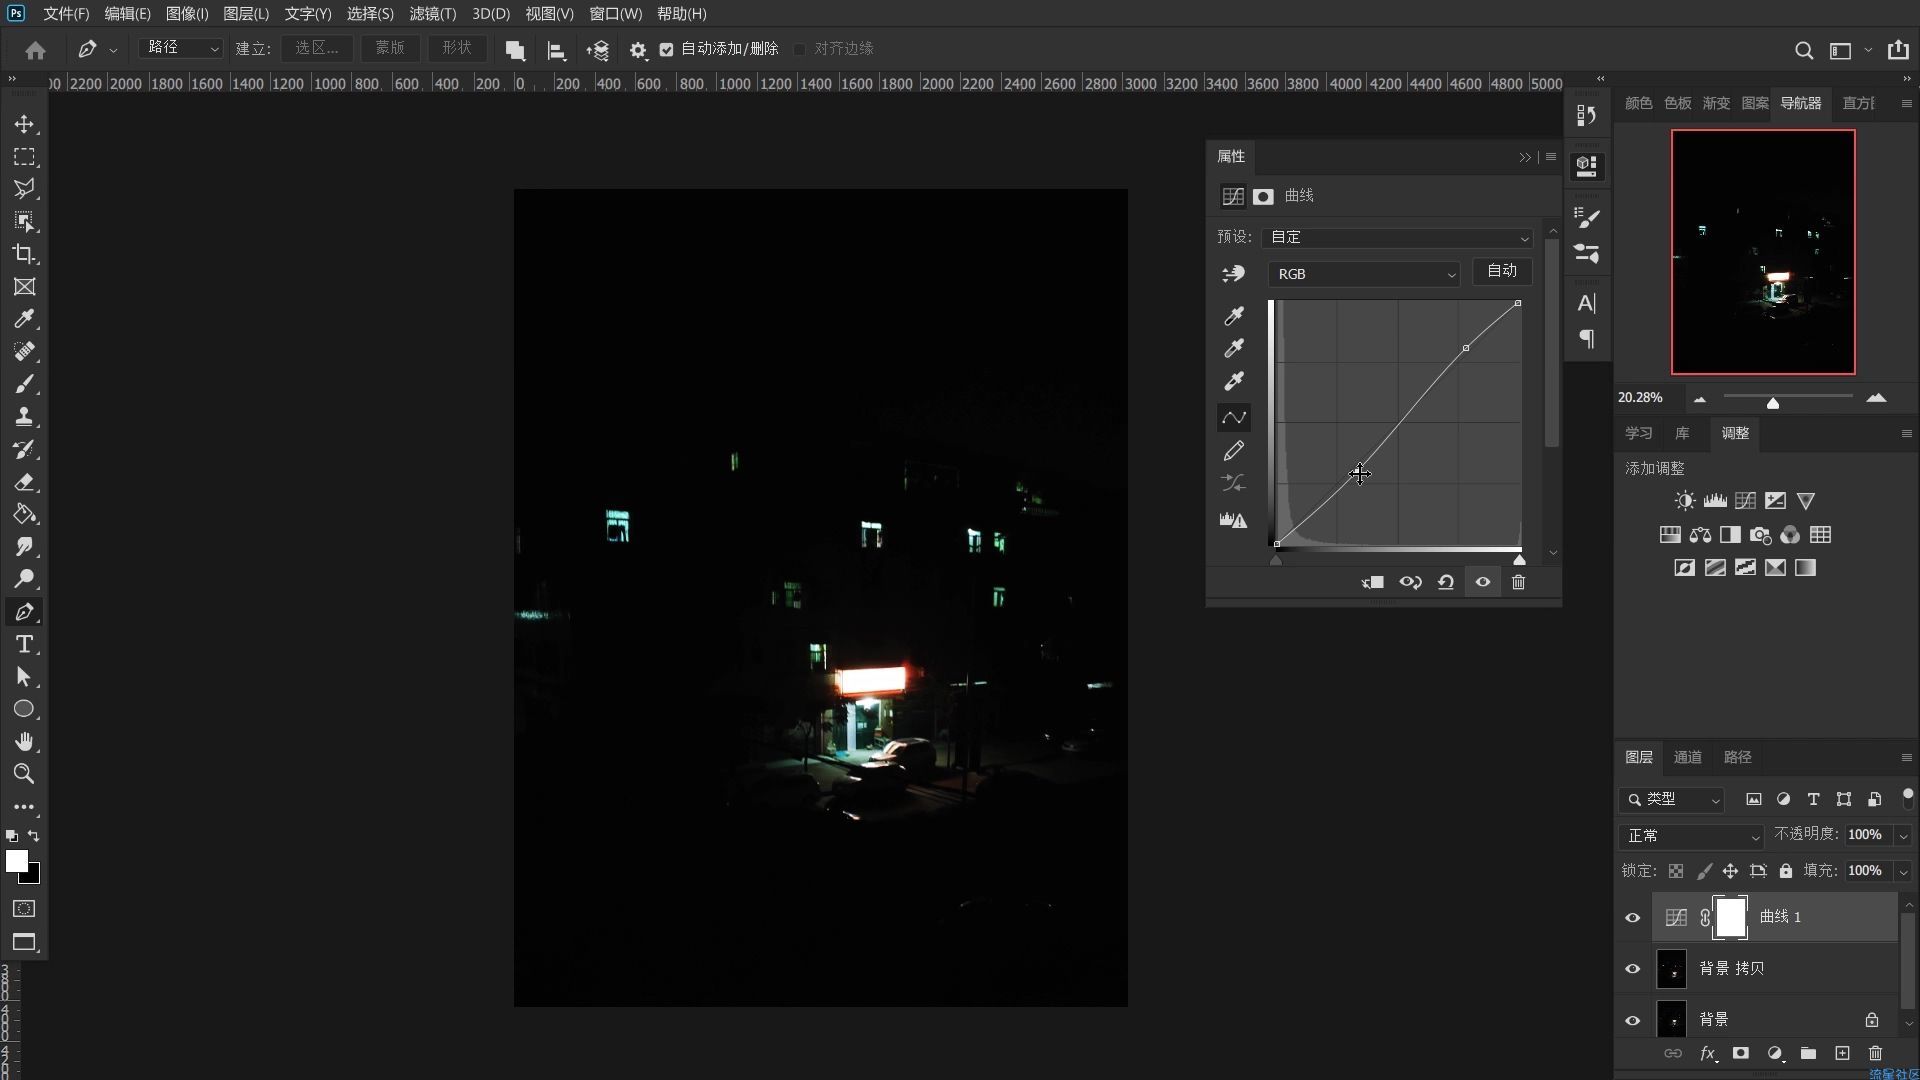Collapse the Properties panel with double arrow
The width and height of the screenshot is (1920, 1080).
[1525, 157]
